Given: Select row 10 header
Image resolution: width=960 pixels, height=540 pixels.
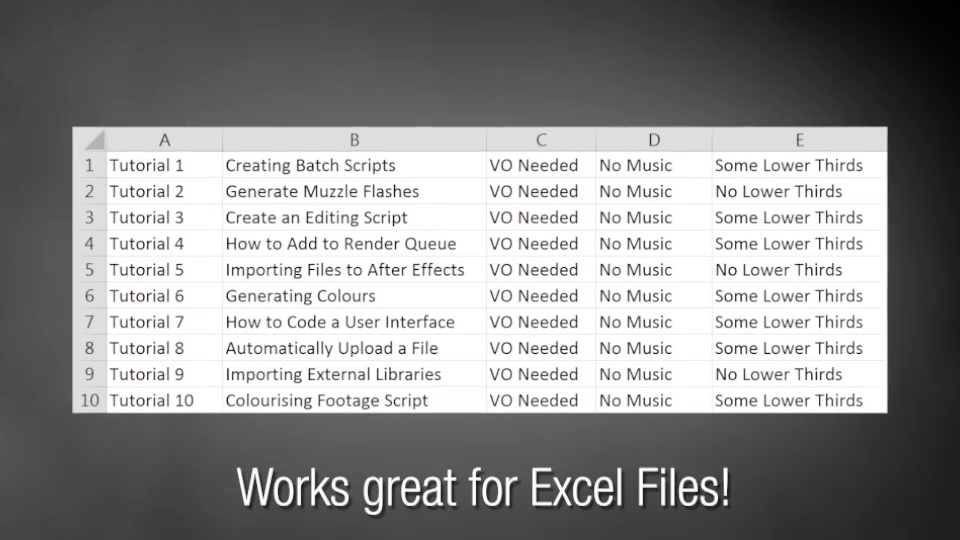Looking at the screenshot, I should pyautogui.click(x=89, y=400).
